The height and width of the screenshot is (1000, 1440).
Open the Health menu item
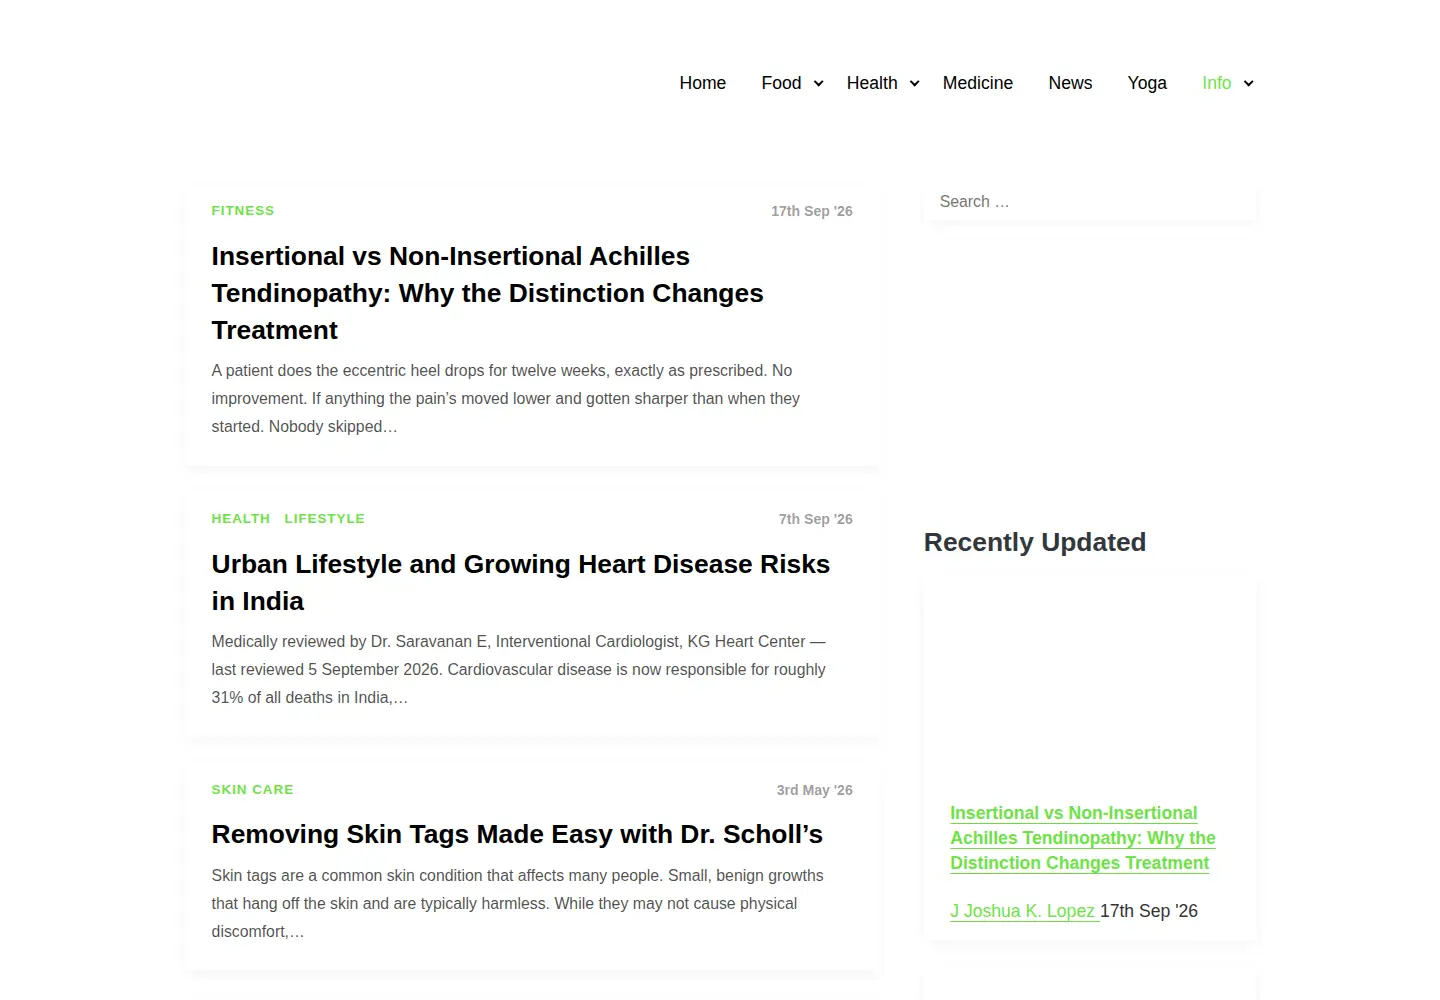coord(872,83)
